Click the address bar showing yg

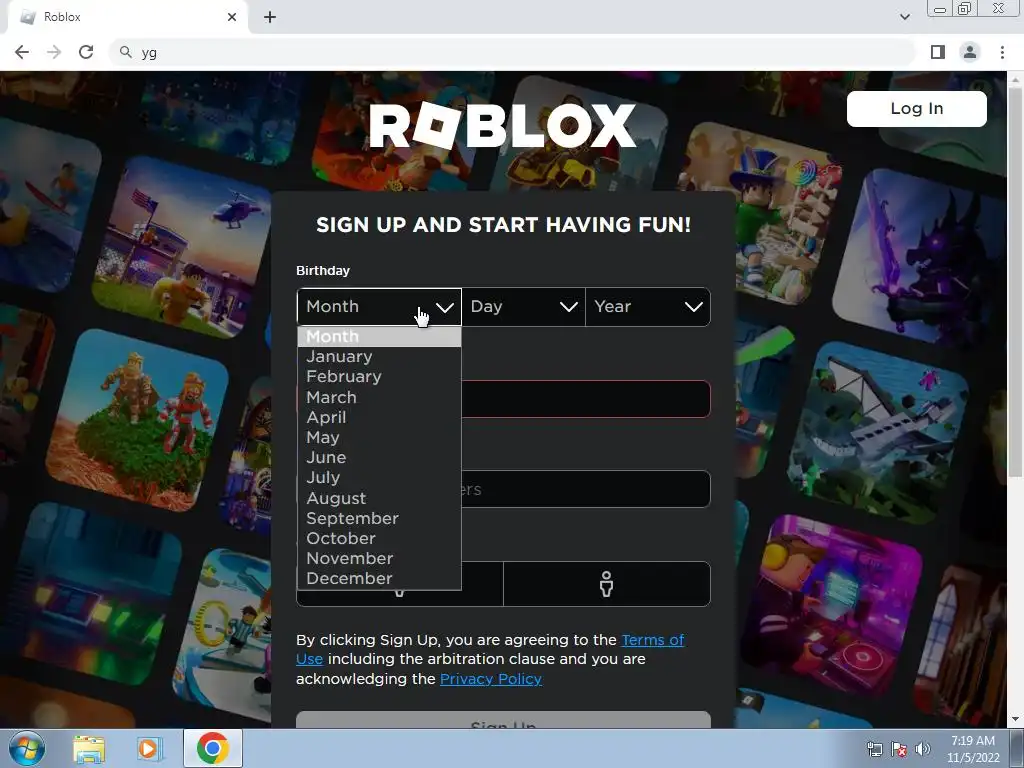pos(513,52)
